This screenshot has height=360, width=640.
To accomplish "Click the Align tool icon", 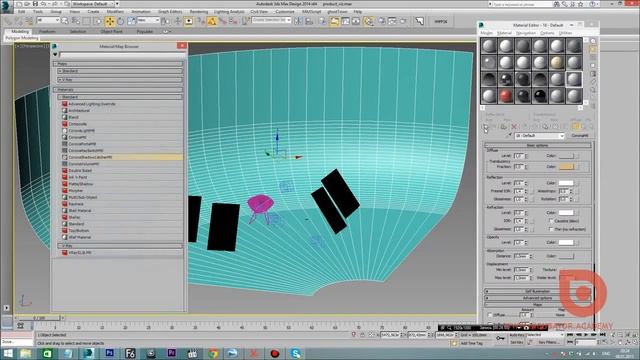I will 309,21.
